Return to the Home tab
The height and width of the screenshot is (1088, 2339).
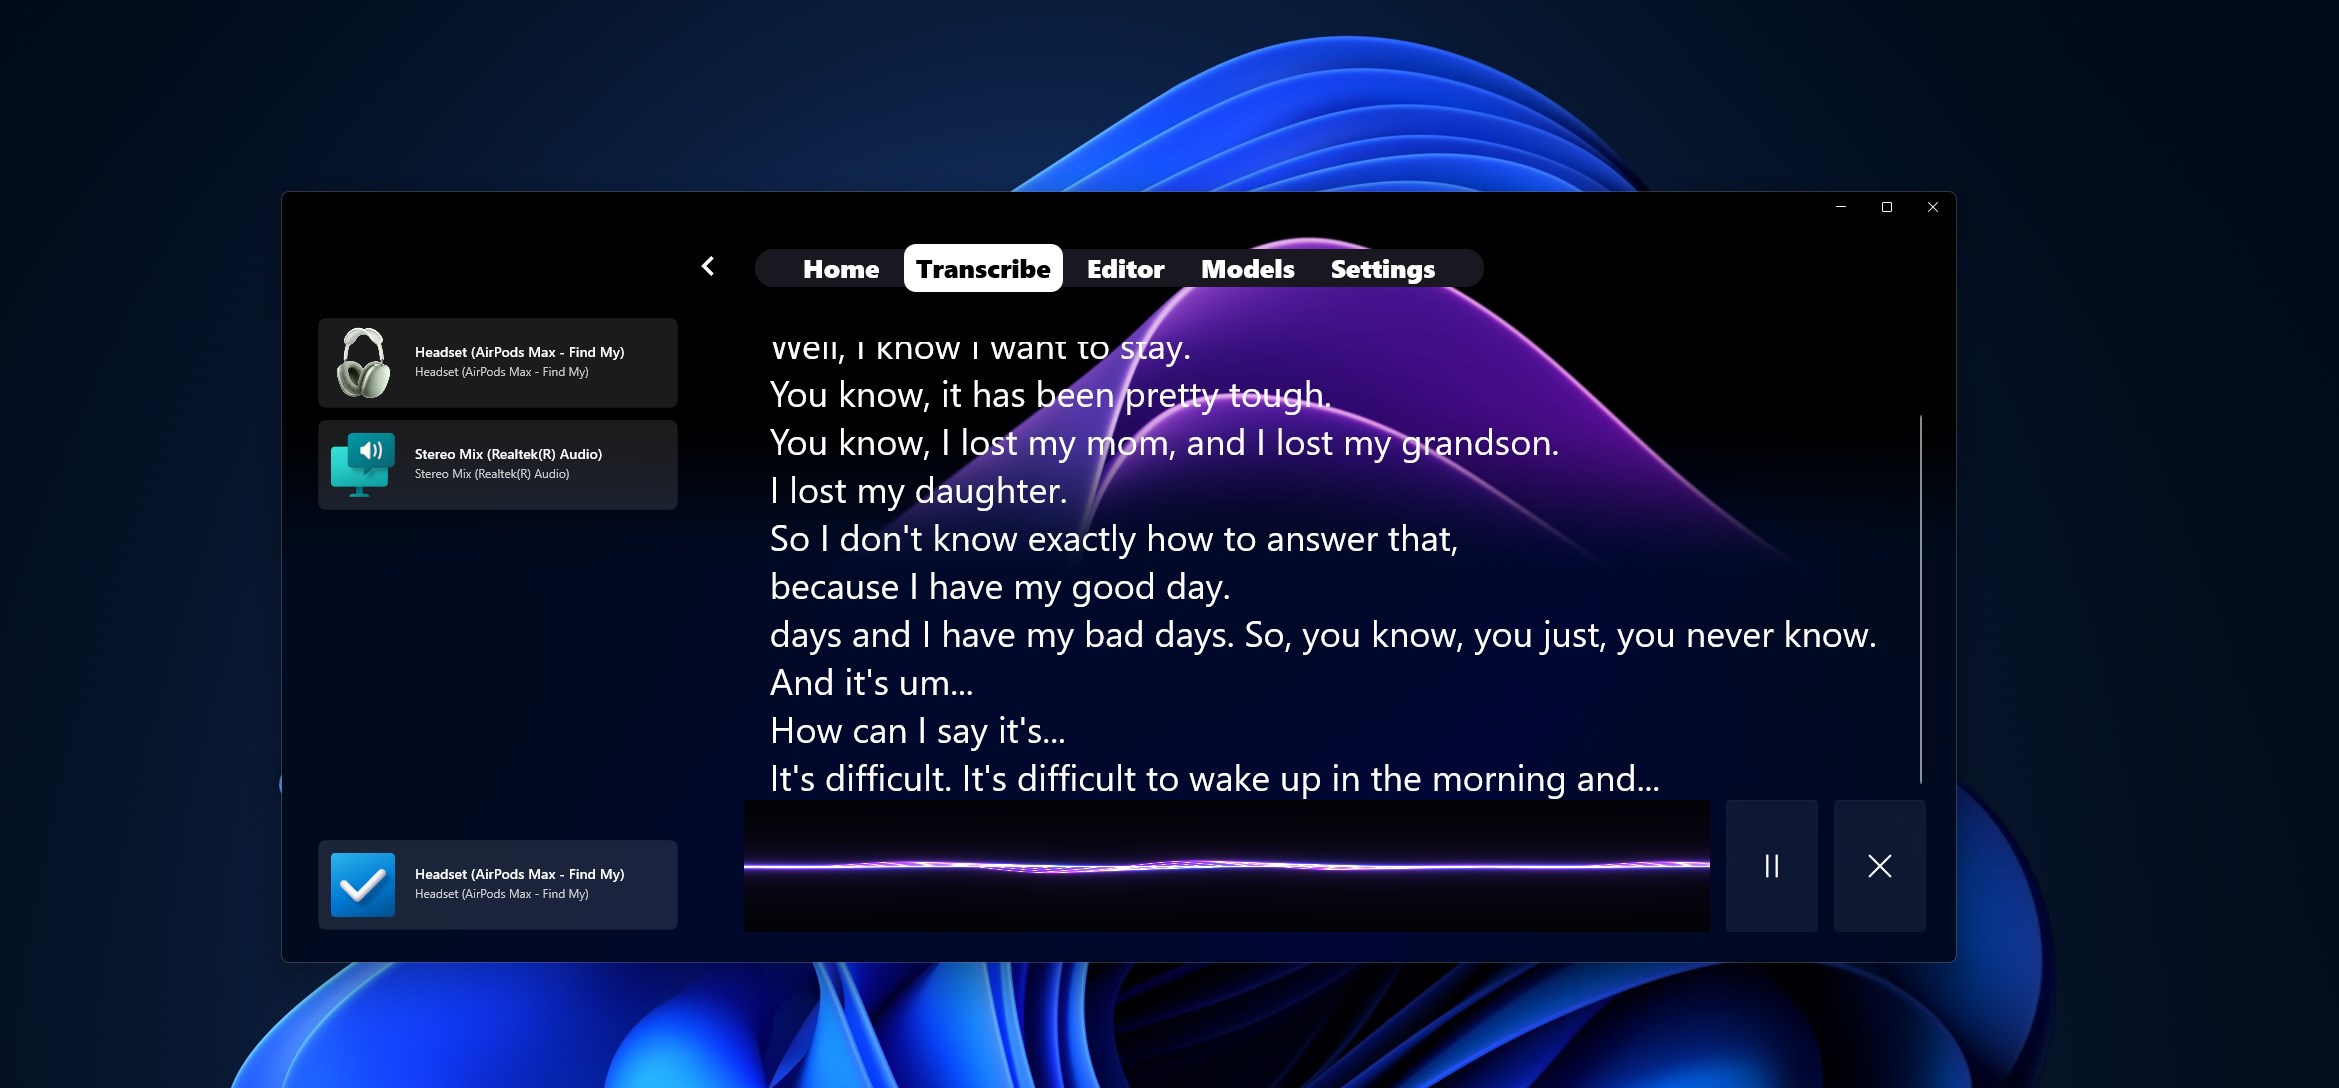(840, 268)
